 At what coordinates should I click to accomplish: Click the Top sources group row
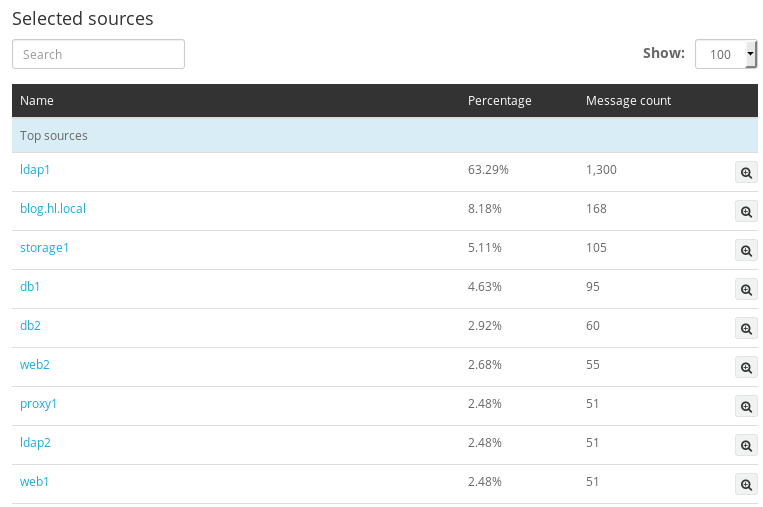pos(385,135)
